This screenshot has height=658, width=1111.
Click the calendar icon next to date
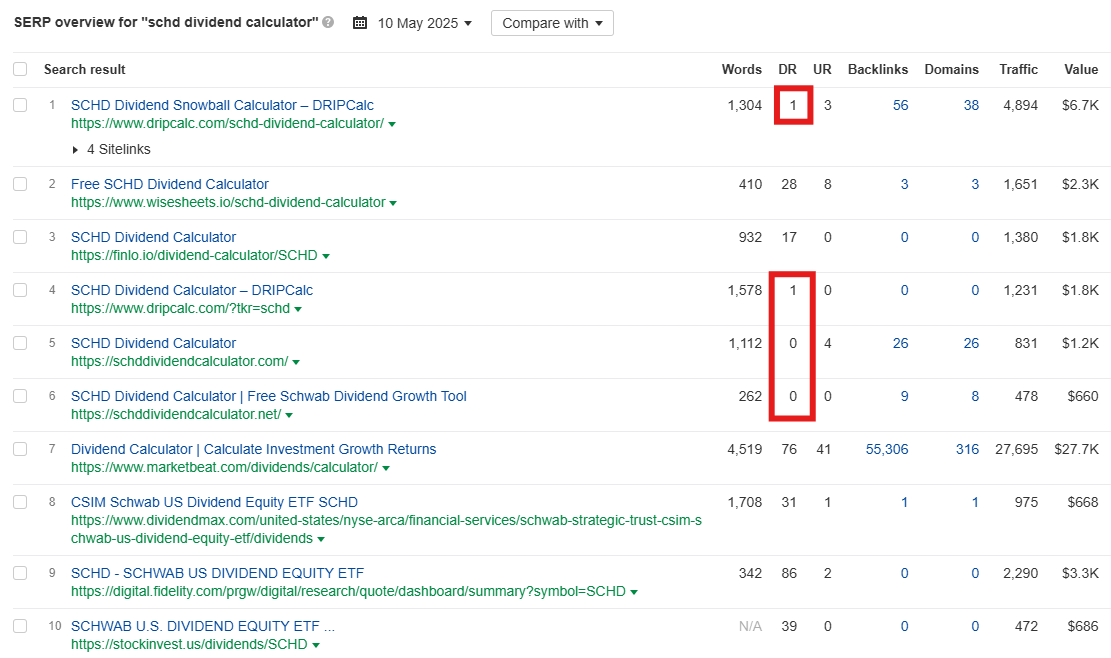360,23
